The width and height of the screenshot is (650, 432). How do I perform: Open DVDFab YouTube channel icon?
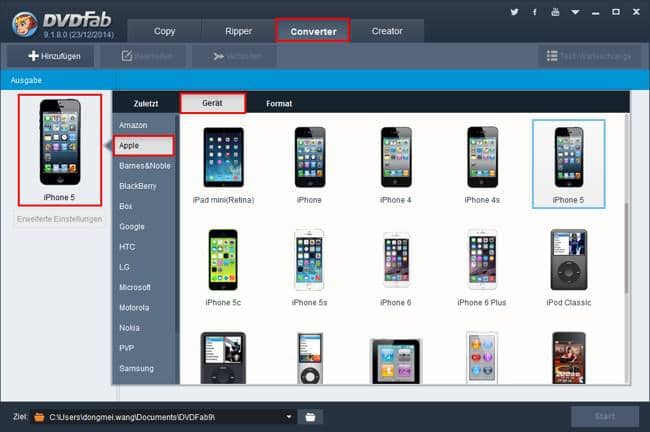(x=555, y=12)
